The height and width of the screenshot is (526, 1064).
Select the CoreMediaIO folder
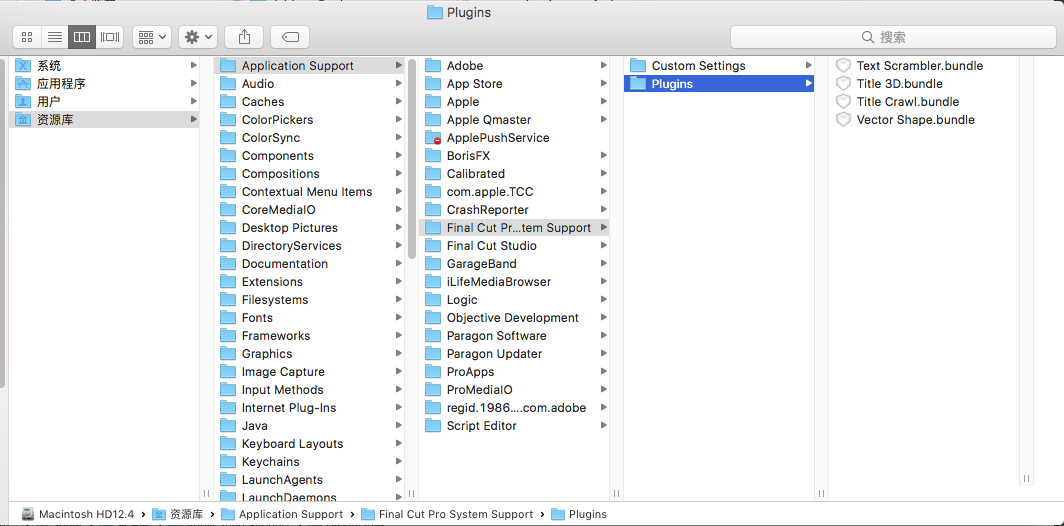(309, 210)
